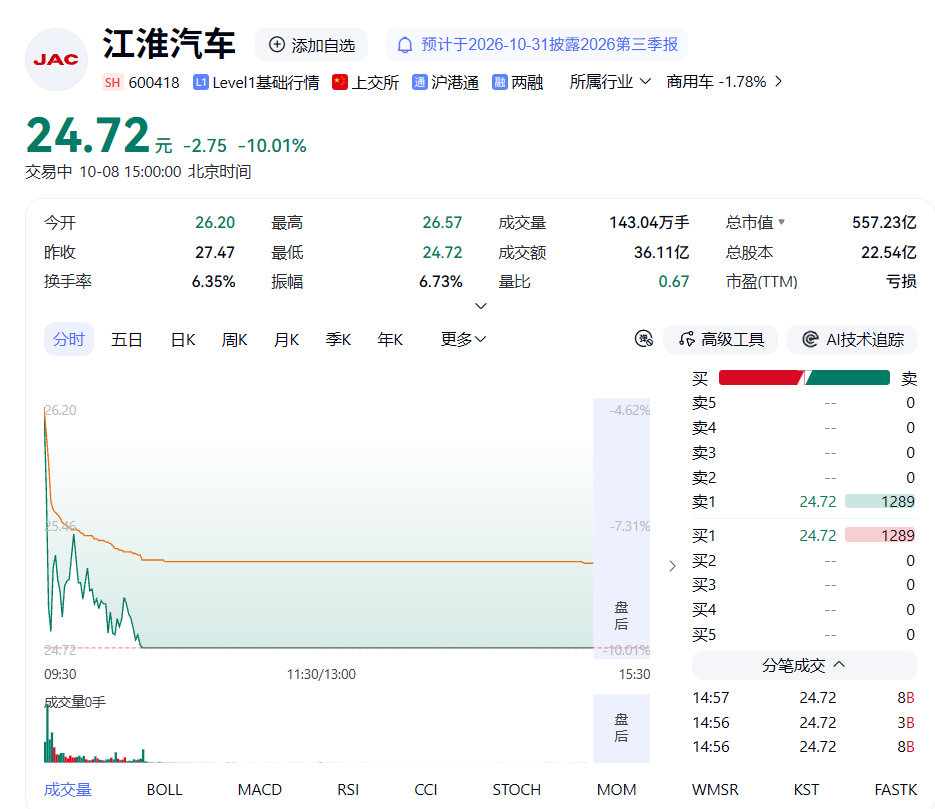The image size is (935, 809).
Task: Click the AI技术追踪 icon
Action: click(810, 339)
